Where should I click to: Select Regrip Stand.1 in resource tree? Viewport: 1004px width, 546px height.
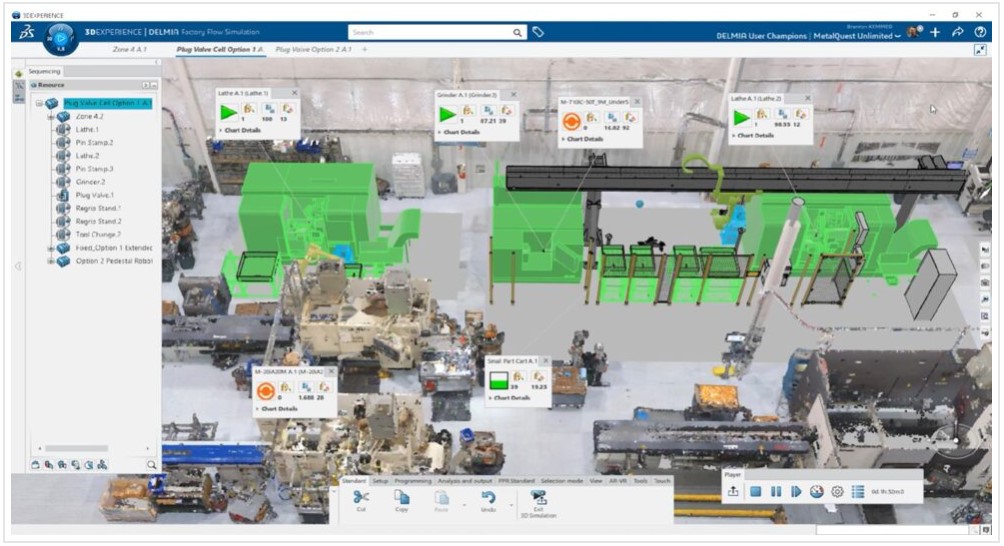tap(98, 209)
